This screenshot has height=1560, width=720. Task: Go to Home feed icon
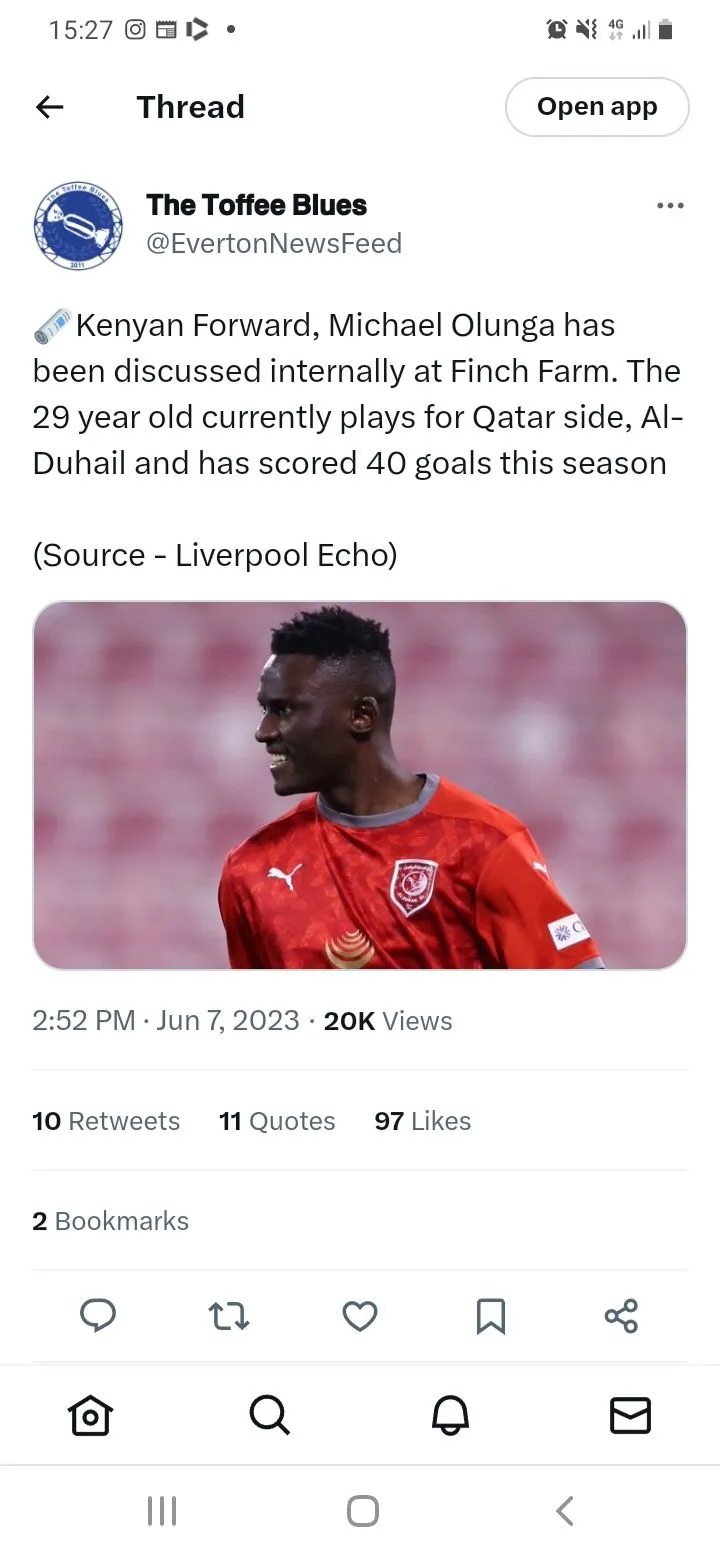[90, 1415]
